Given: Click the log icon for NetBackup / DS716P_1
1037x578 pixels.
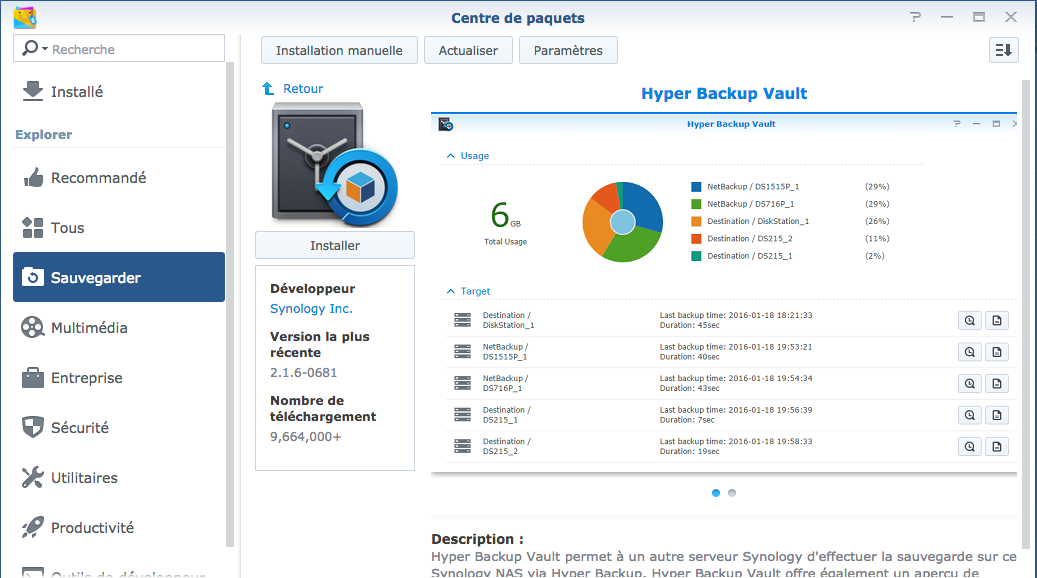Looking at the screenshot, I should (x=997, y=384).
